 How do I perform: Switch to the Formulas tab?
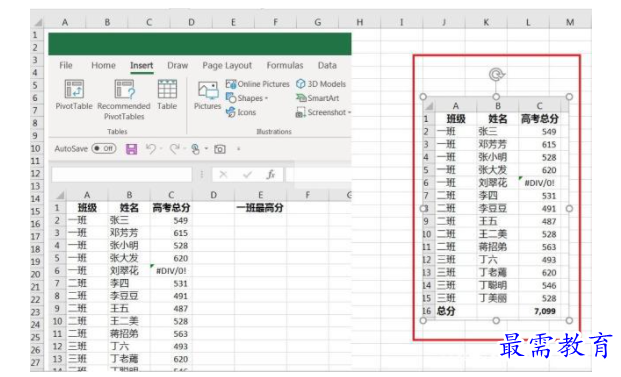285,65
